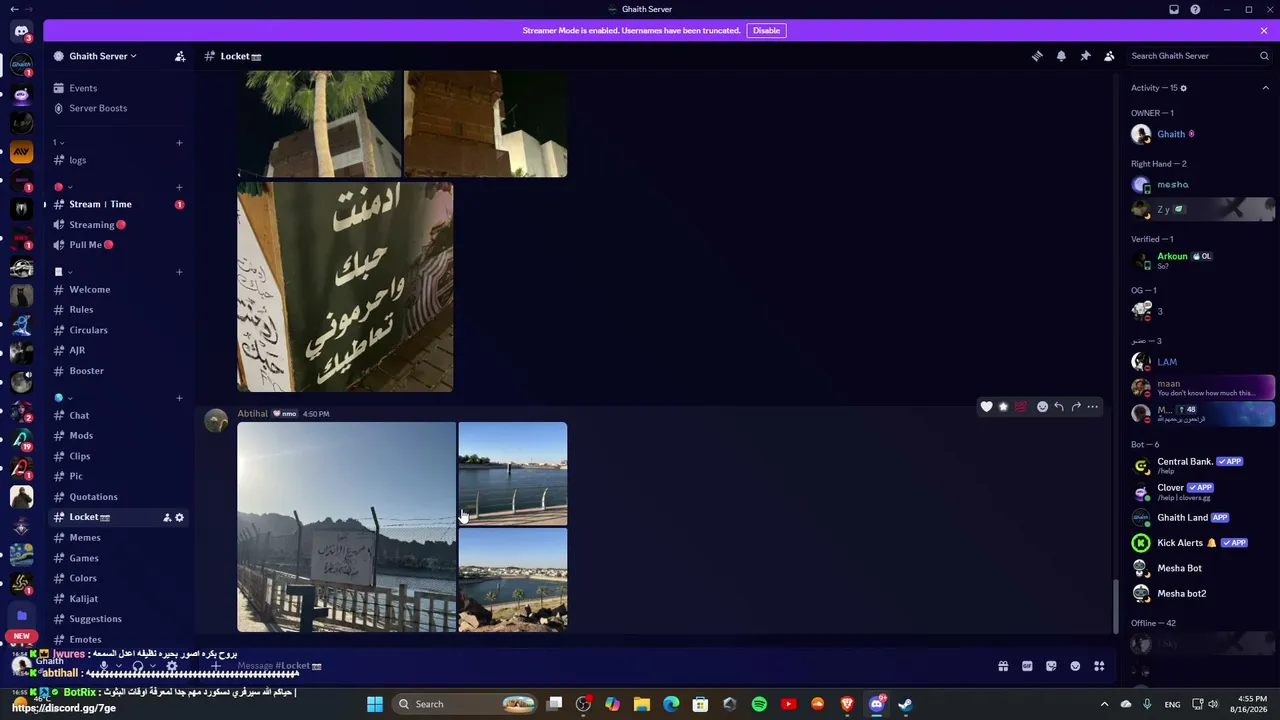Add heart reaction to Abtihal's message
1280x720 pixels.
click(x=986, y=407)
